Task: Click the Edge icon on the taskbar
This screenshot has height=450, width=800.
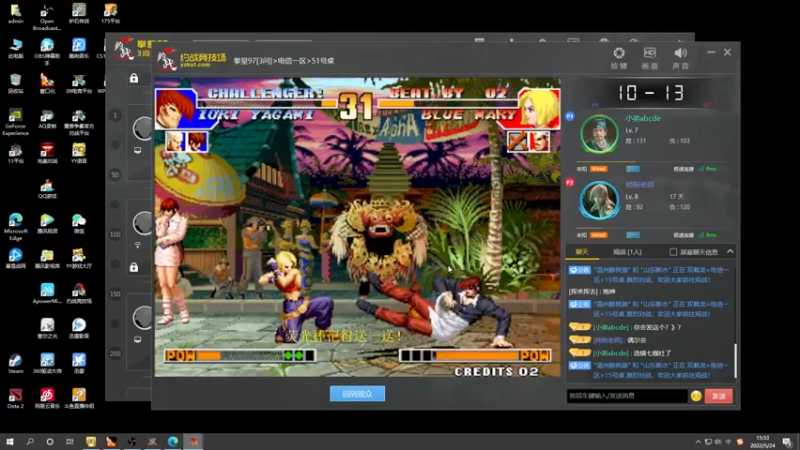Action: point(172,441)
